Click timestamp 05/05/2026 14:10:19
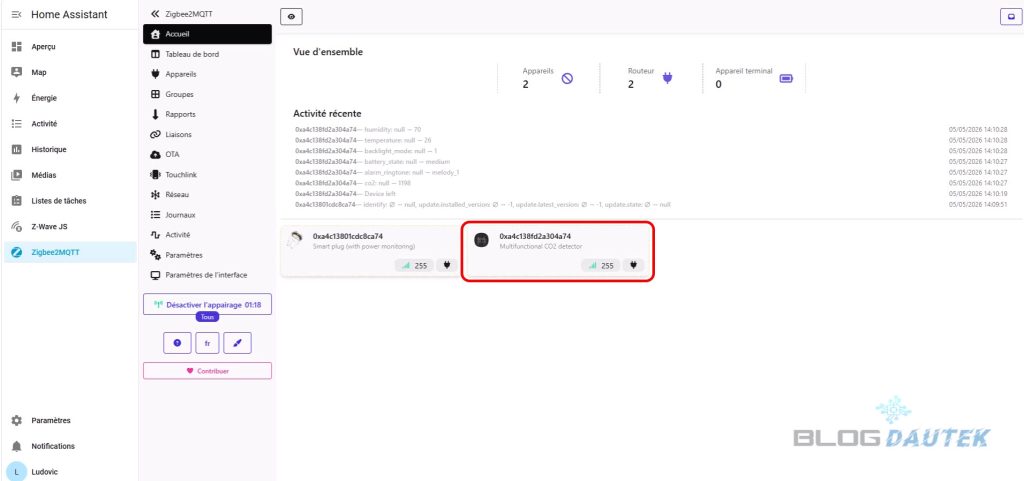Screen dimensions: 1024x481 point(978,193)
